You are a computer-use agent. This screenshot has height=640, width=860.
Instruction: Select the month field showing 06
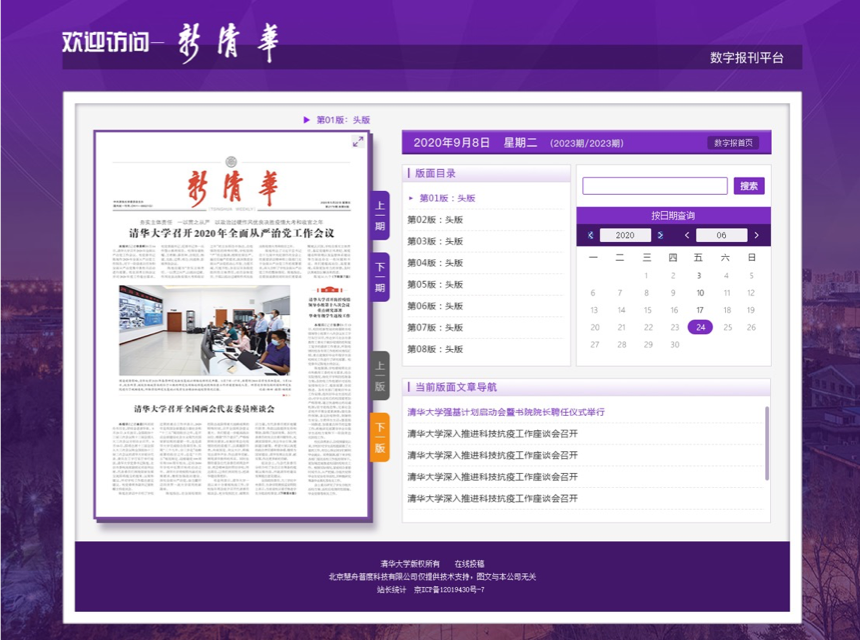pos(721,235)
